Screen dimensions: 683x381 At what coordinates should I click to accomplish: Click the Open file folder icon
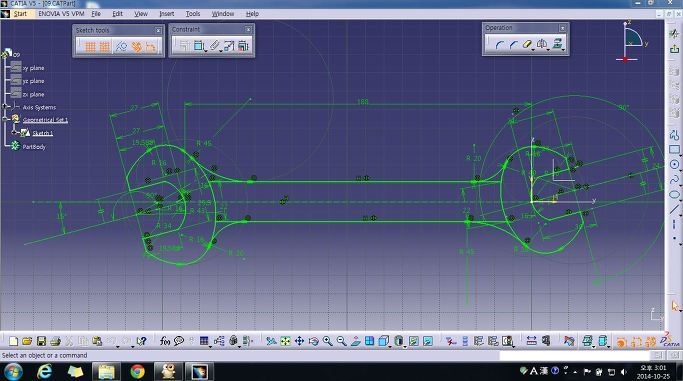click(x=27, y=341)
